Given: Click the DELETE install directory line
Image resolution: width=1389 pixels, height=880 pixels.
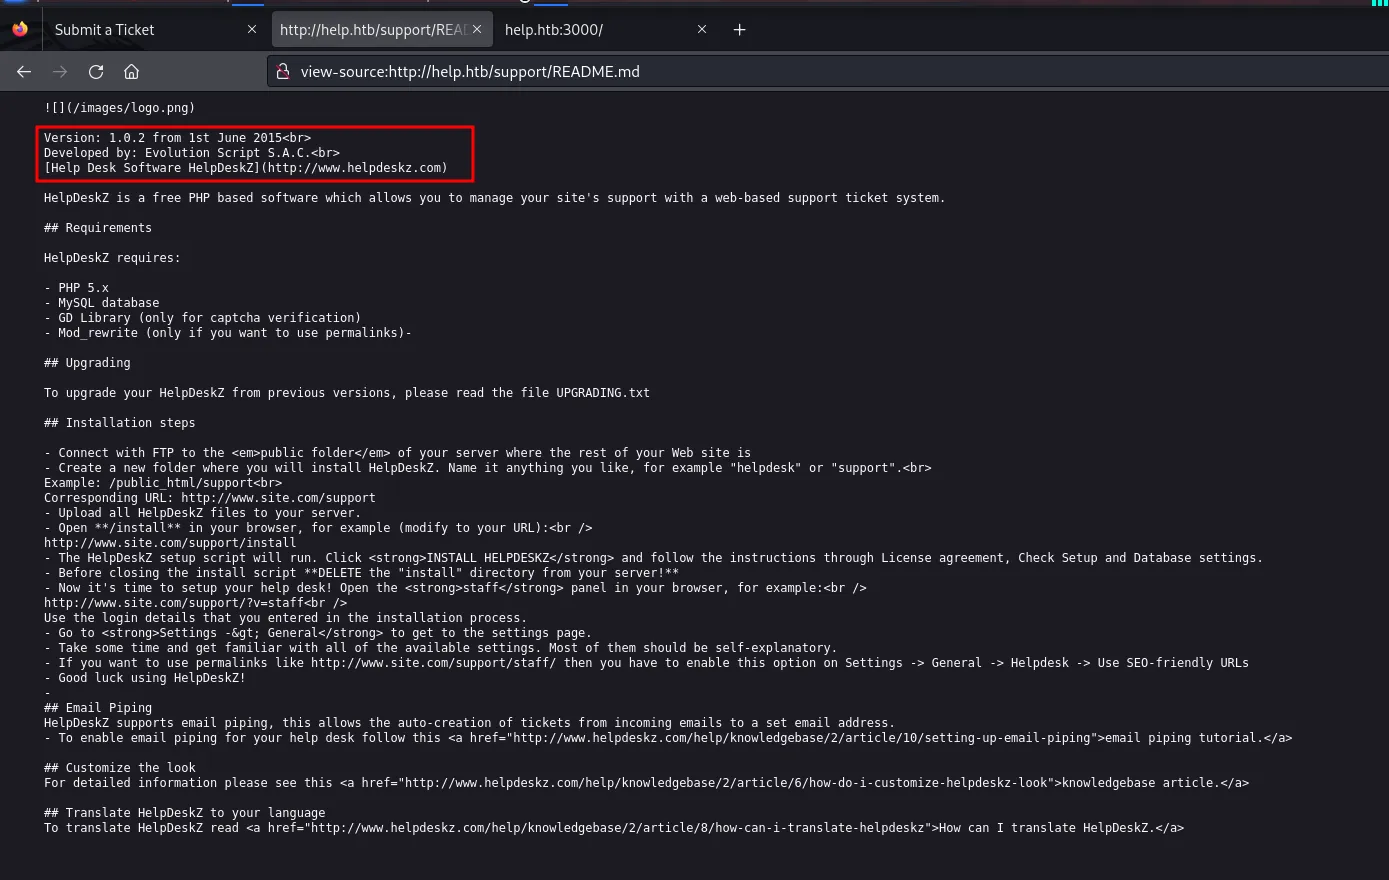Looking at the screenshot, I should [361, 573].
